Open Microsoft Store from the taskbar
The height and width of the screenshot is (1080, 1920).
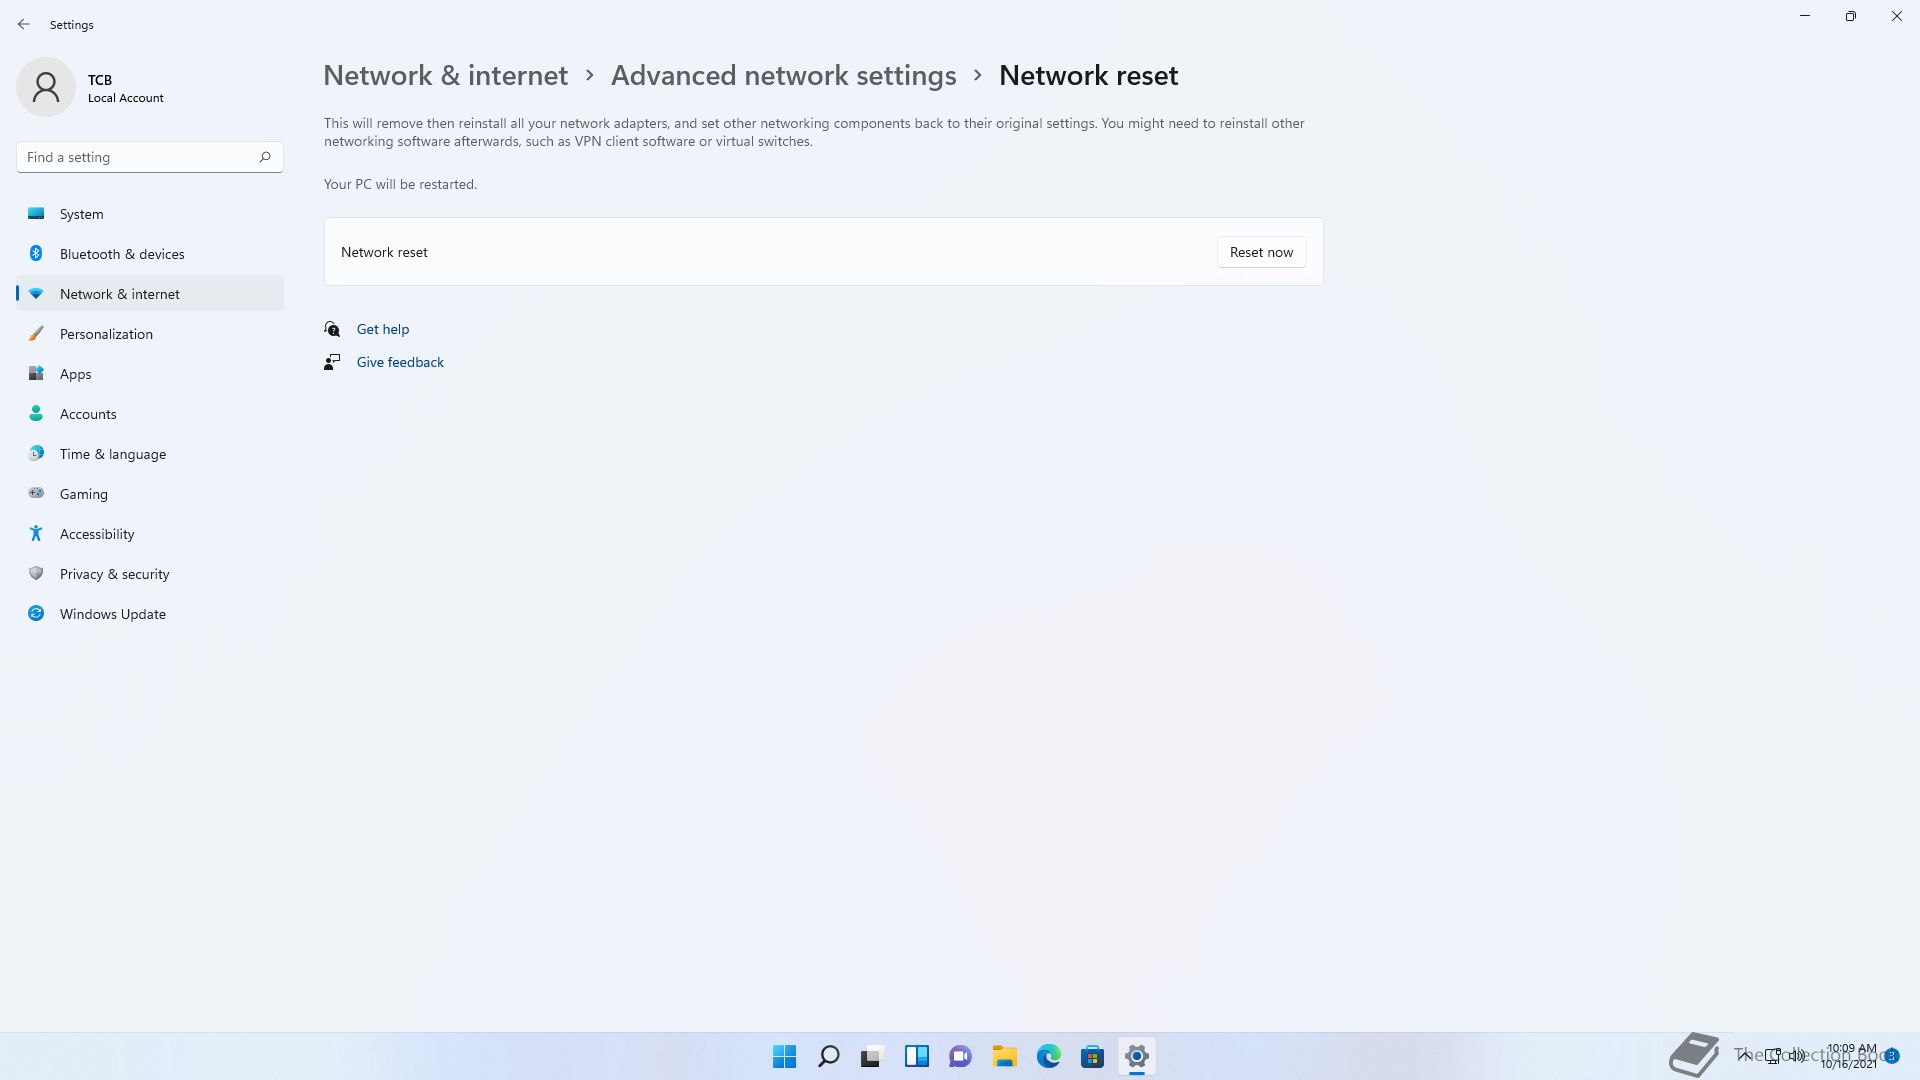coord(1093,1056)
